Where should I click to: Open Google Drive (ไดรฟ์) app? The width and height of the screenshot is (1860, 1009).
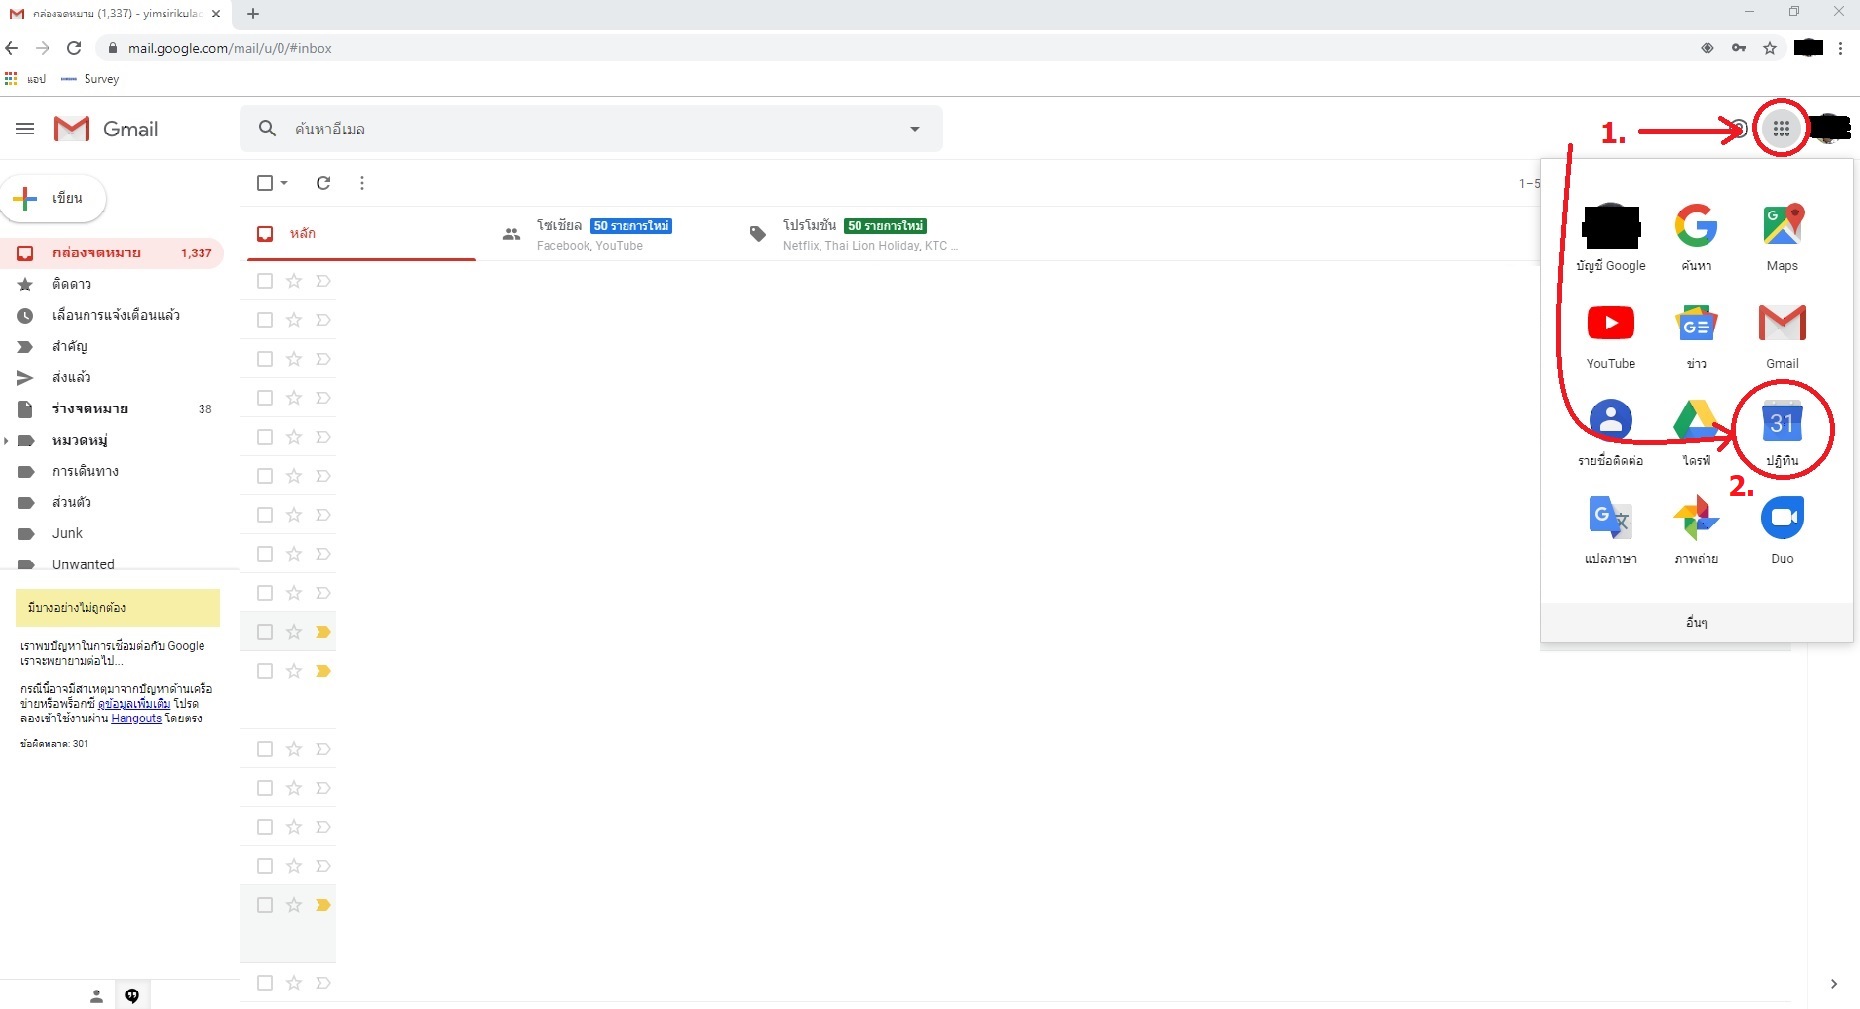click(1696, 432)
